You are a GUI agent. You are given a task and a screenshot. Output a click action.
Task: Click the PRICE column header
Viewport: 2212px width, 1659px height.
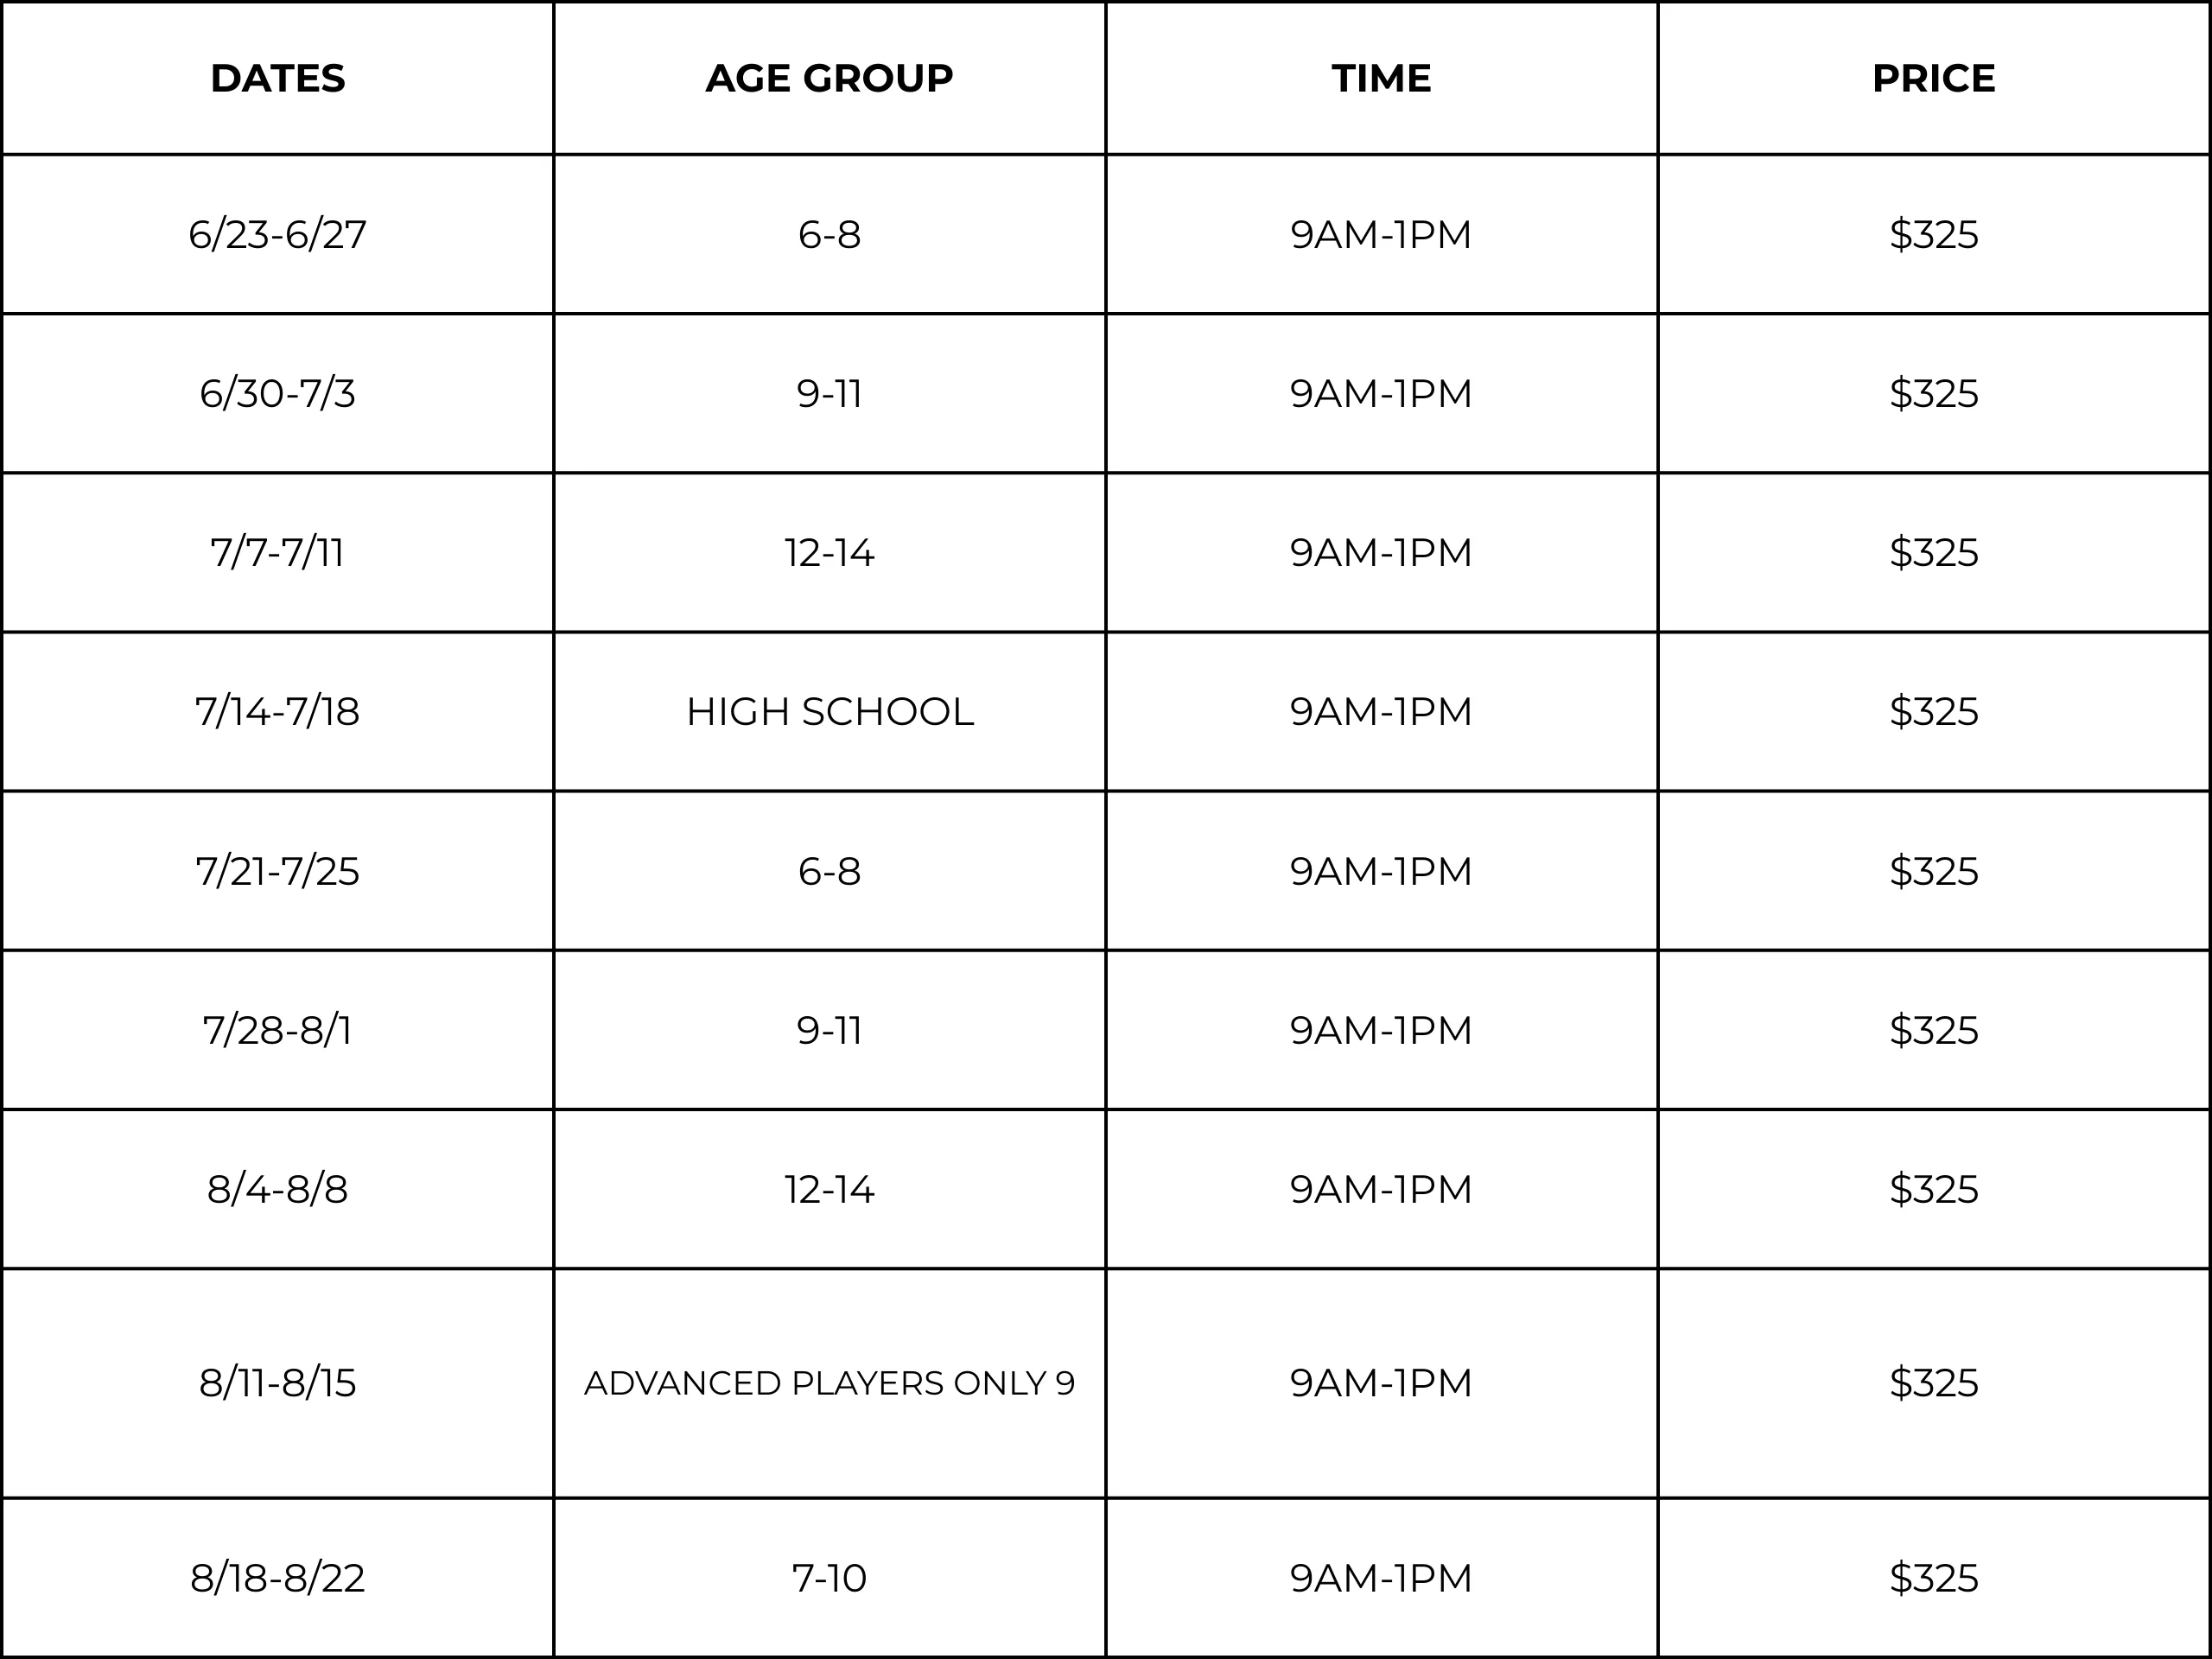point(1933,78)
